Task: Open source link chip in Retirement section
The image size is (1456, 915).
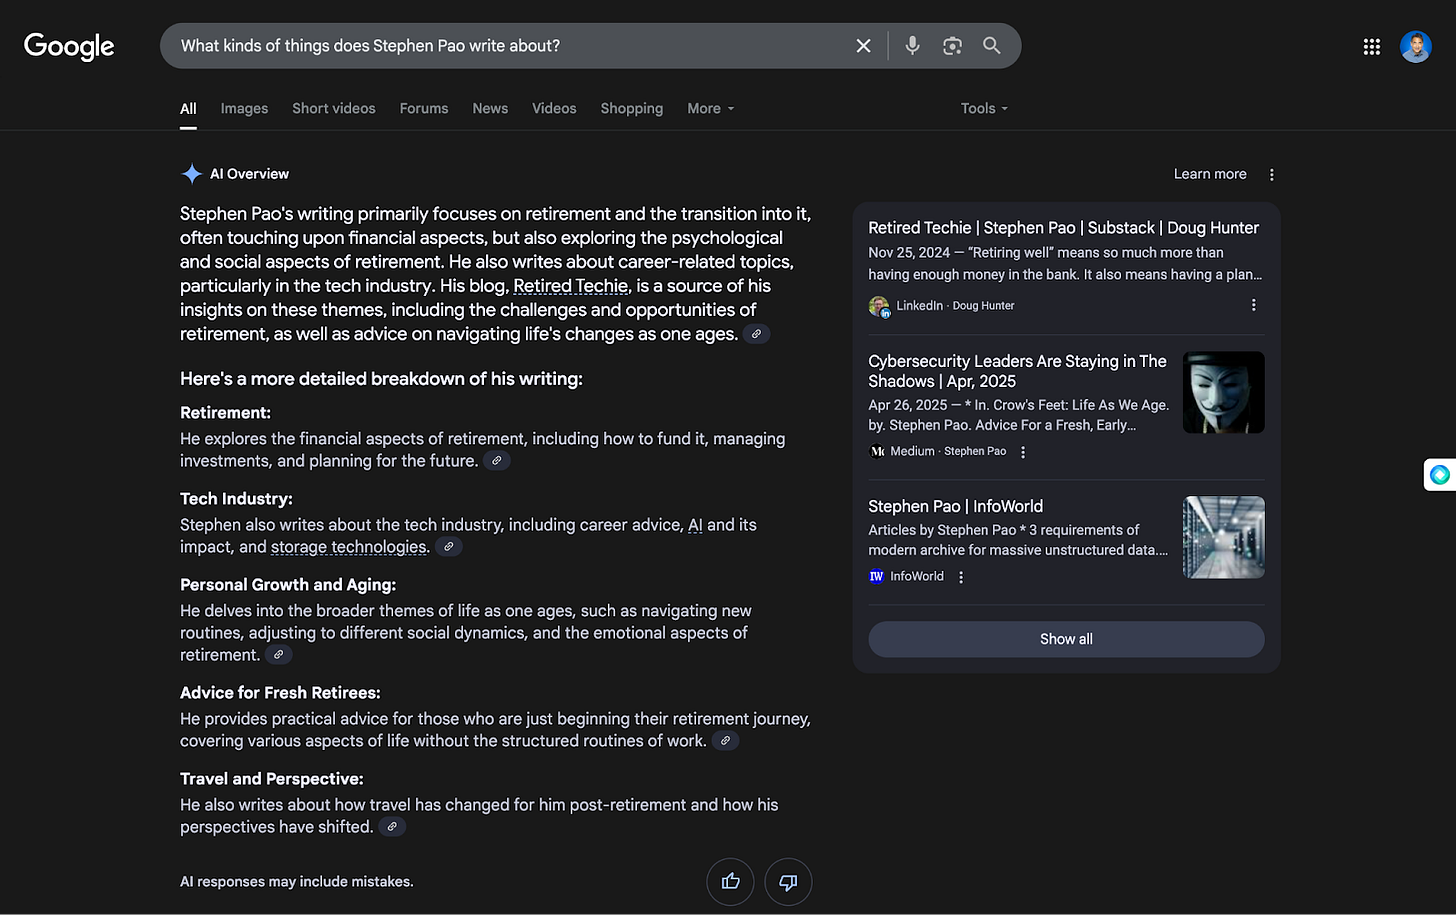Action: click(x=497, y=461)
